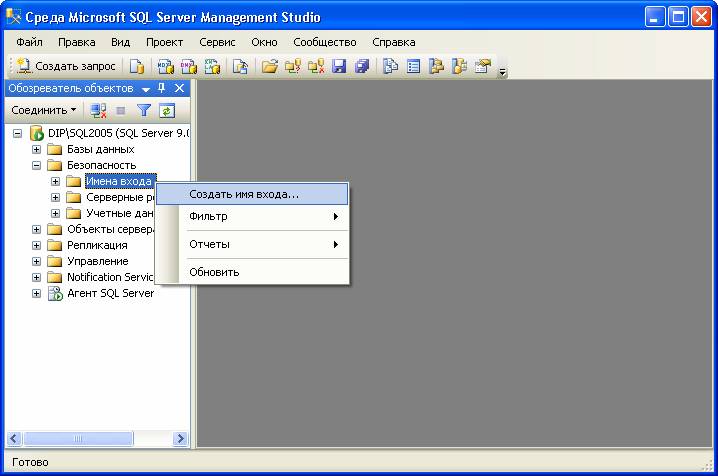Open the Фильтр submenu

point(208,217)
